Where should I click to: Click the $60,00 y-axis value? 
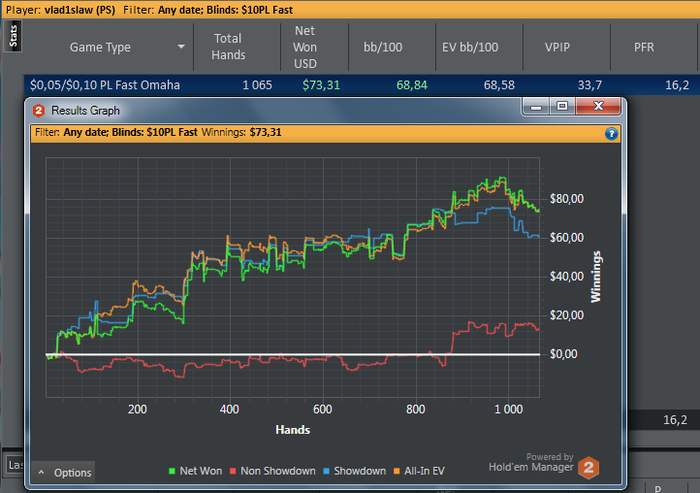[x=567, y=237]
